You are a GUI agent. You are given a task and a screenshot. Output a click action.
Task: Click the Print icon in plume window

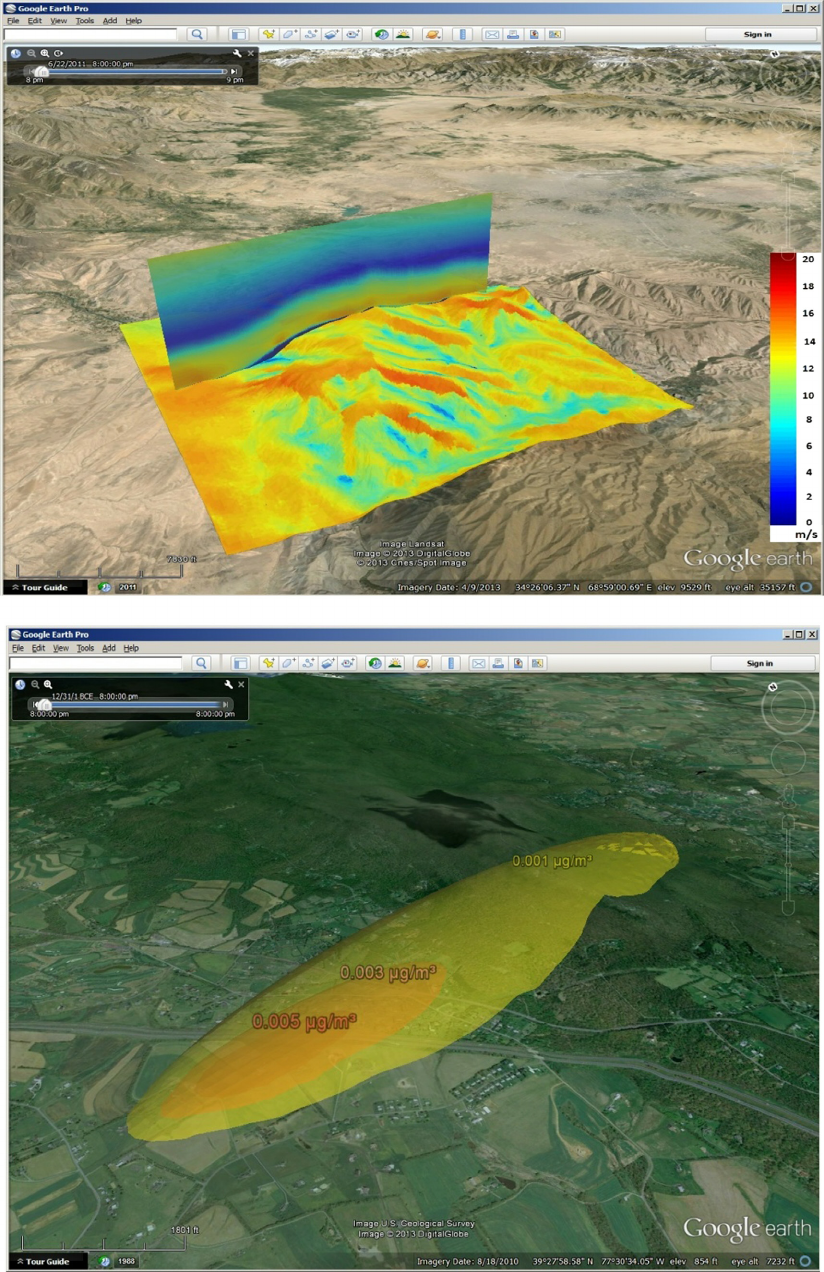pos(498,663)
